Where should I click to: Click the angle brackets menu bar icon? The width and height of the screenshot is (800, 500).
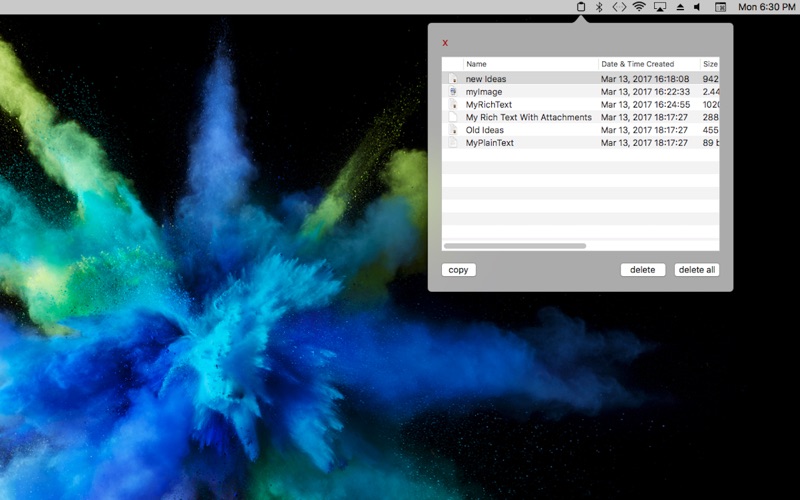point(619,7)
